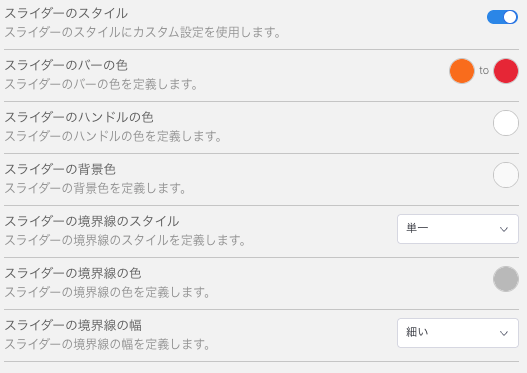Screen dimensions: 527x373
Task: Change the gray slider border color swatch
Action: tap(506, 279)
